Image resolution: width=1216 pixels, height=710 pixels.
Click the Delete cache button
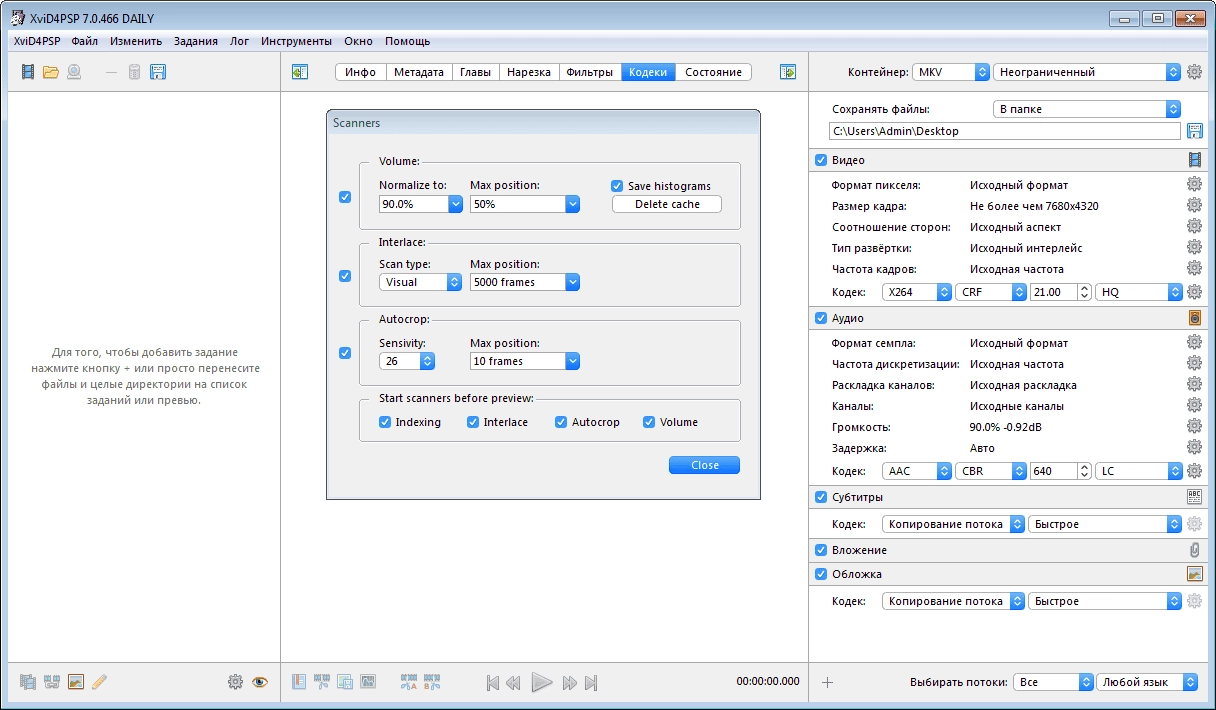pos(667,204)
